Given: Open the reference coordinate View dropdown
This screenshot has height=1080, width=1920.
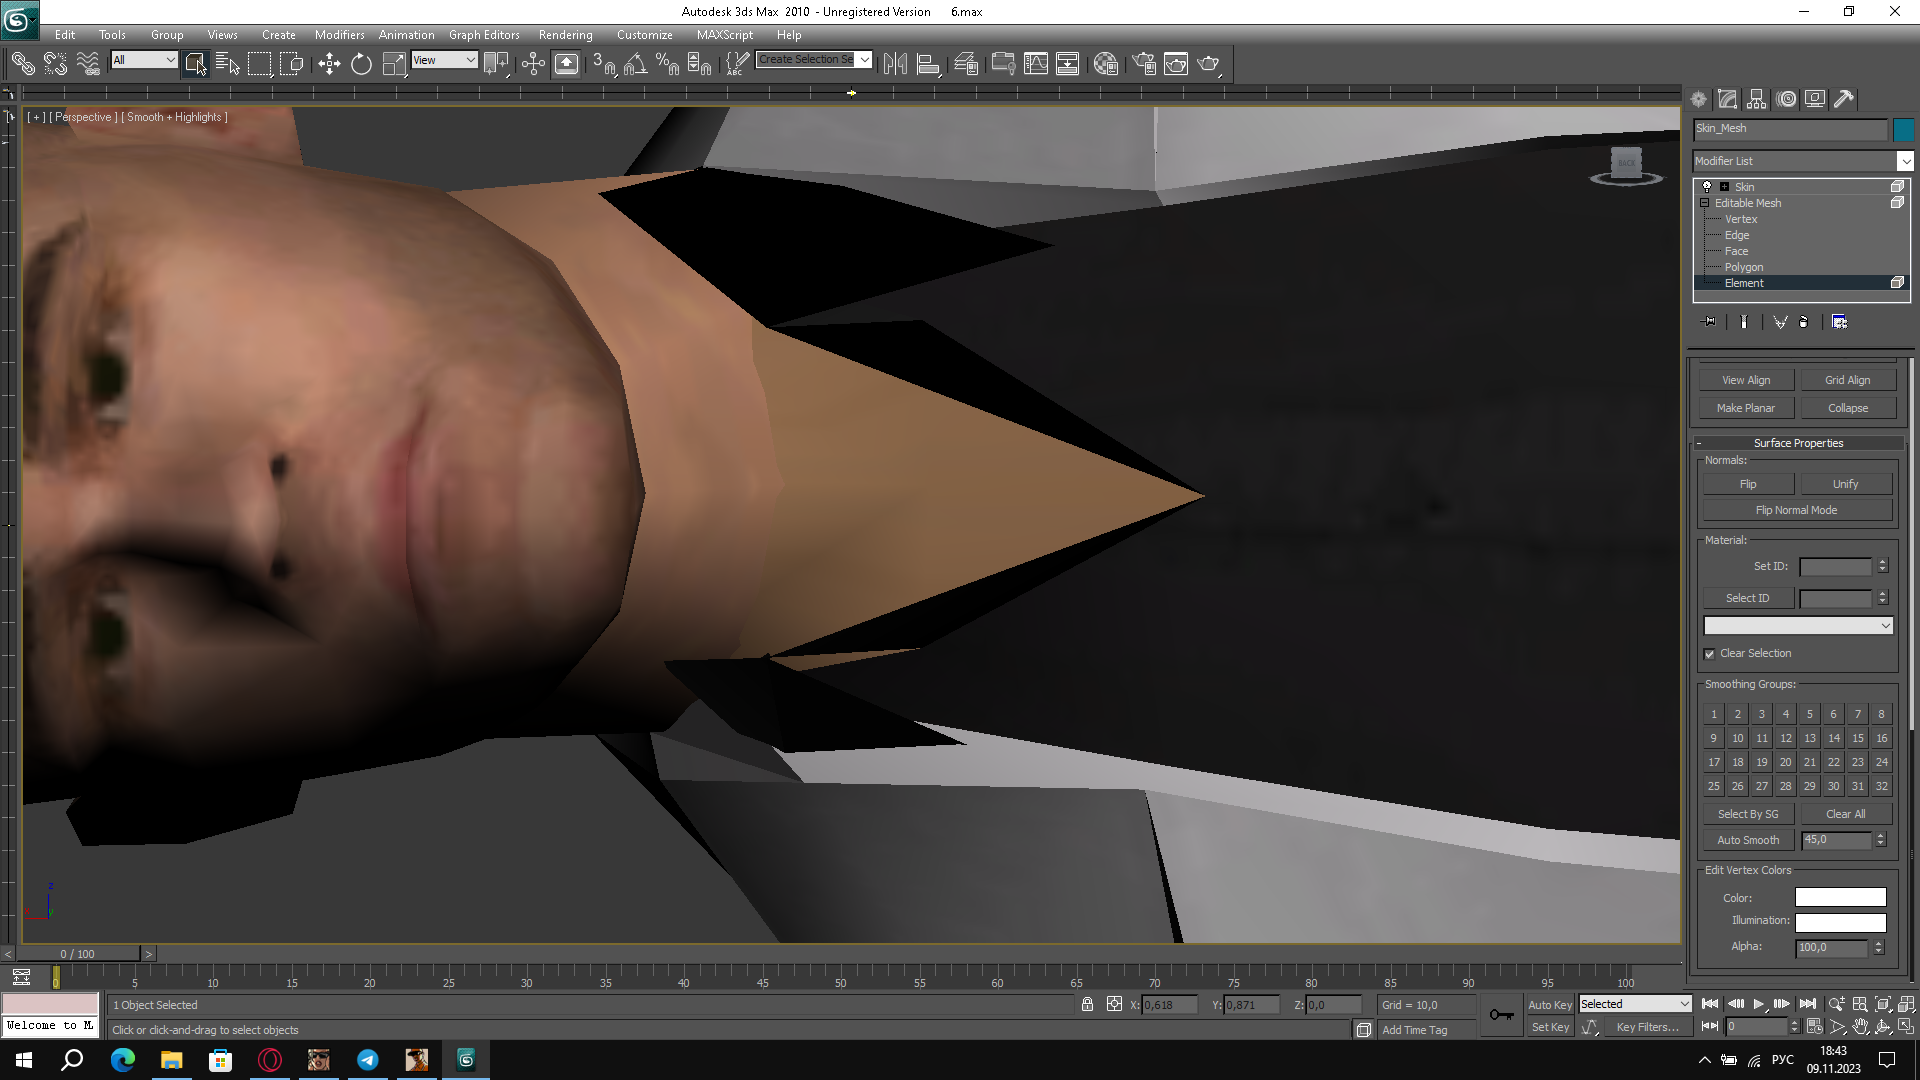Looking at the screenshot, I should coord(445,60).
